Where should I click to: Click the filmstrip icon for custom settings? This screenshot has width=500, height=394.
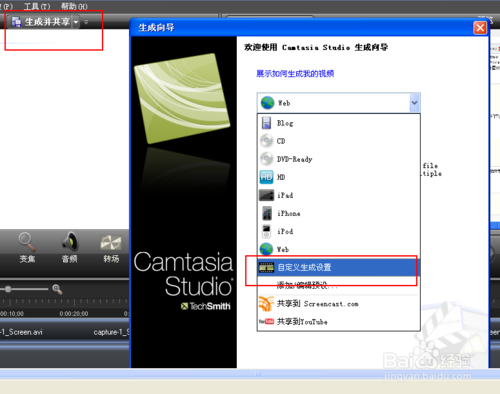click(266, 267)
